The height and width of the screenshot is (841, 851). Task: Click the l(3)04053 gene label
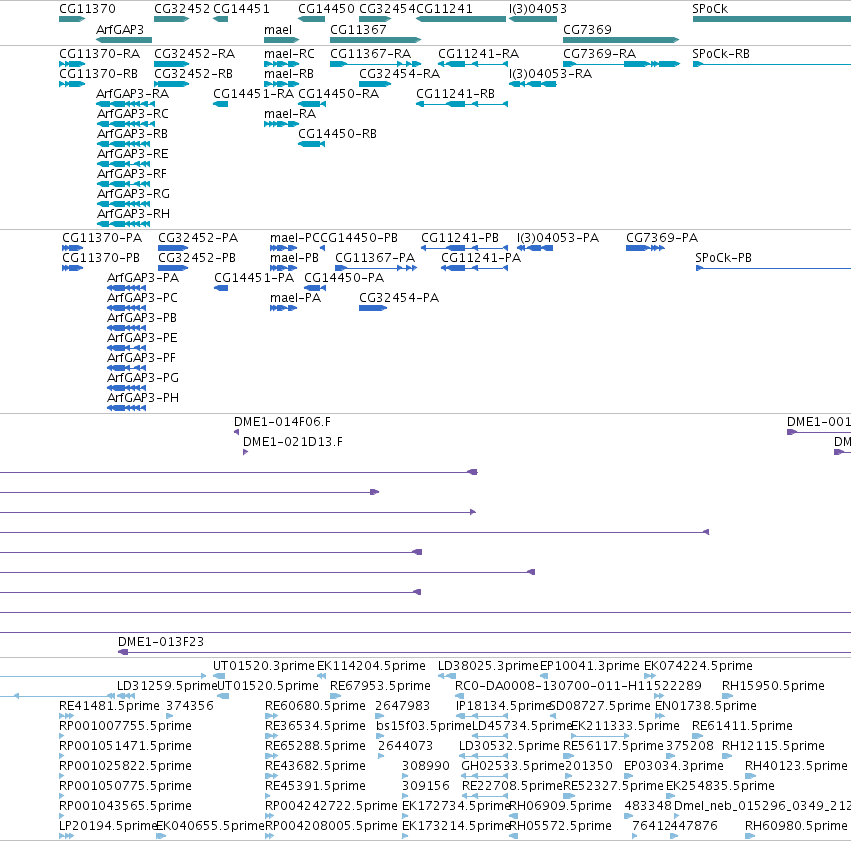(x=538, y=9)
